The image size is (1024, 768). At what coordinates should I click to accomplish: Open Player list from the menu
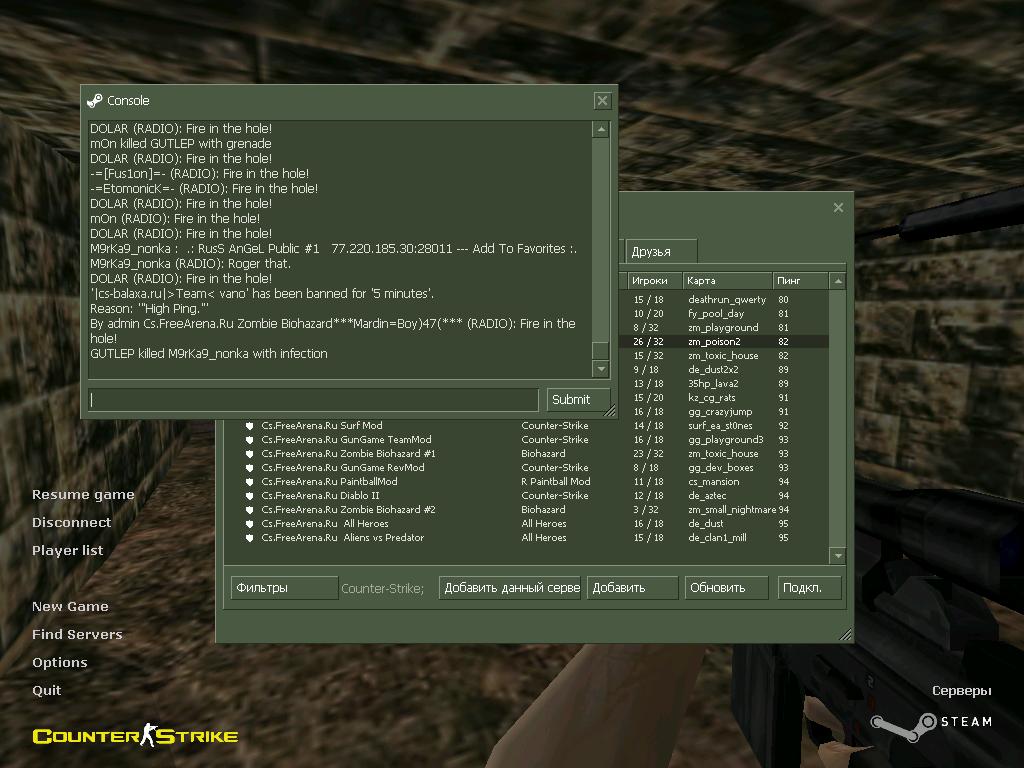[68, 551]
